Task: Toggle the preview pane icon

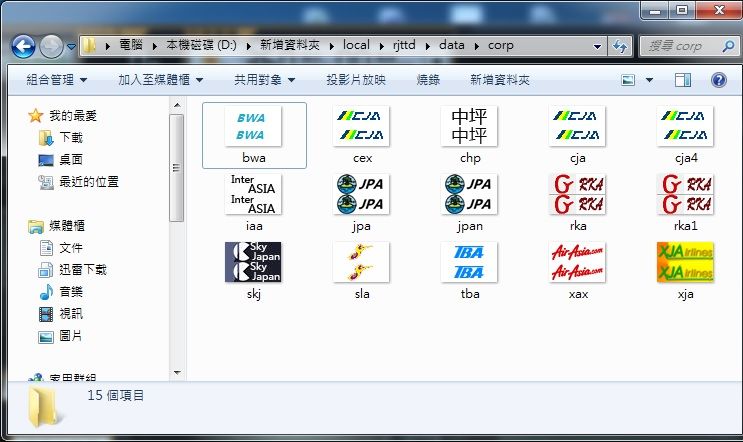Action: pyautogui.click(x=682, y=80)
